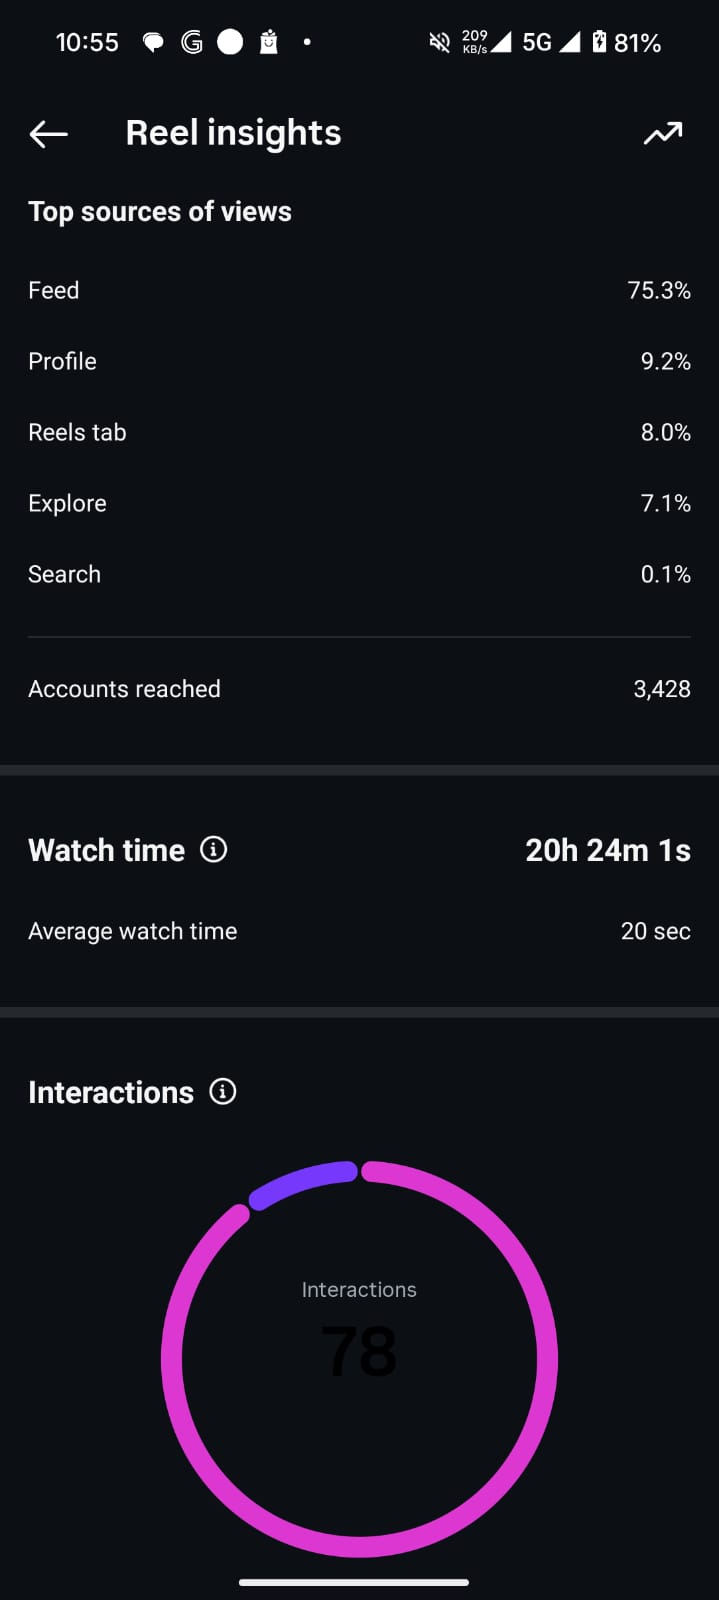Tap the muted sound status icon
This screenshot has height=1600, width=719.
point(439,42)
